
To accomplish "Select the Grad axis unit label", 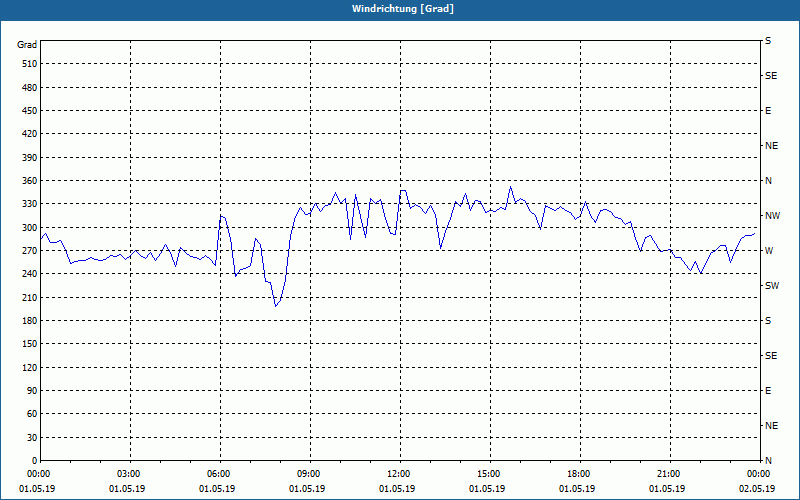I will (27, 45).
